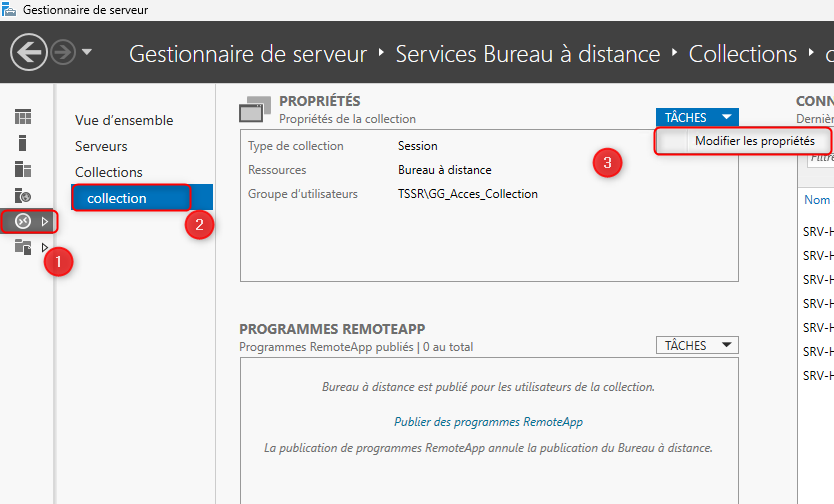Select Vue d'ensemble in navigation
The image size is (834, 504).
tap(124, 120)
